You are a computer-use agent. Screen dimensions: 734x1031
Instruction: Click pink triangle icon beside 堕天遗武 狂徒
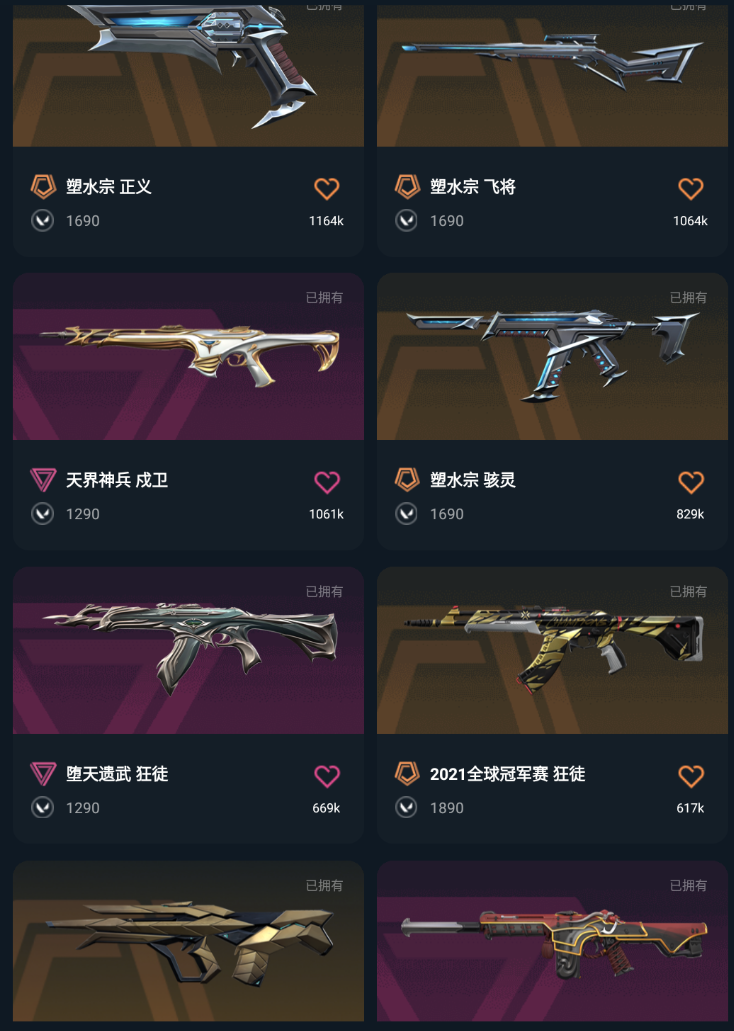43,774
